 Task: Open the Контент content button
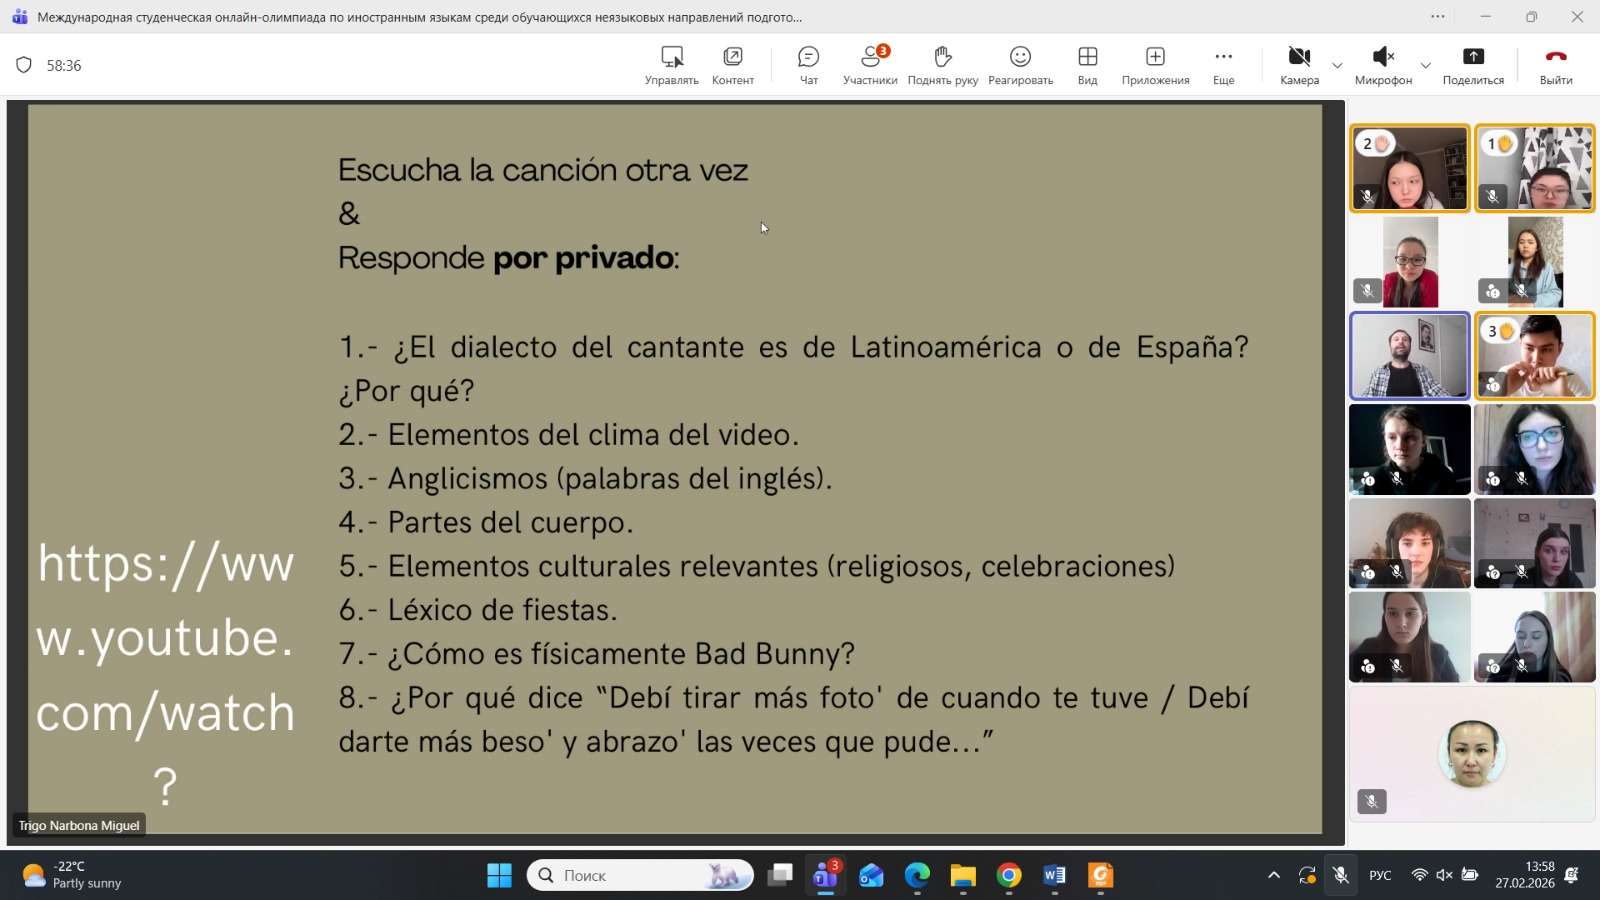[732, 65]
